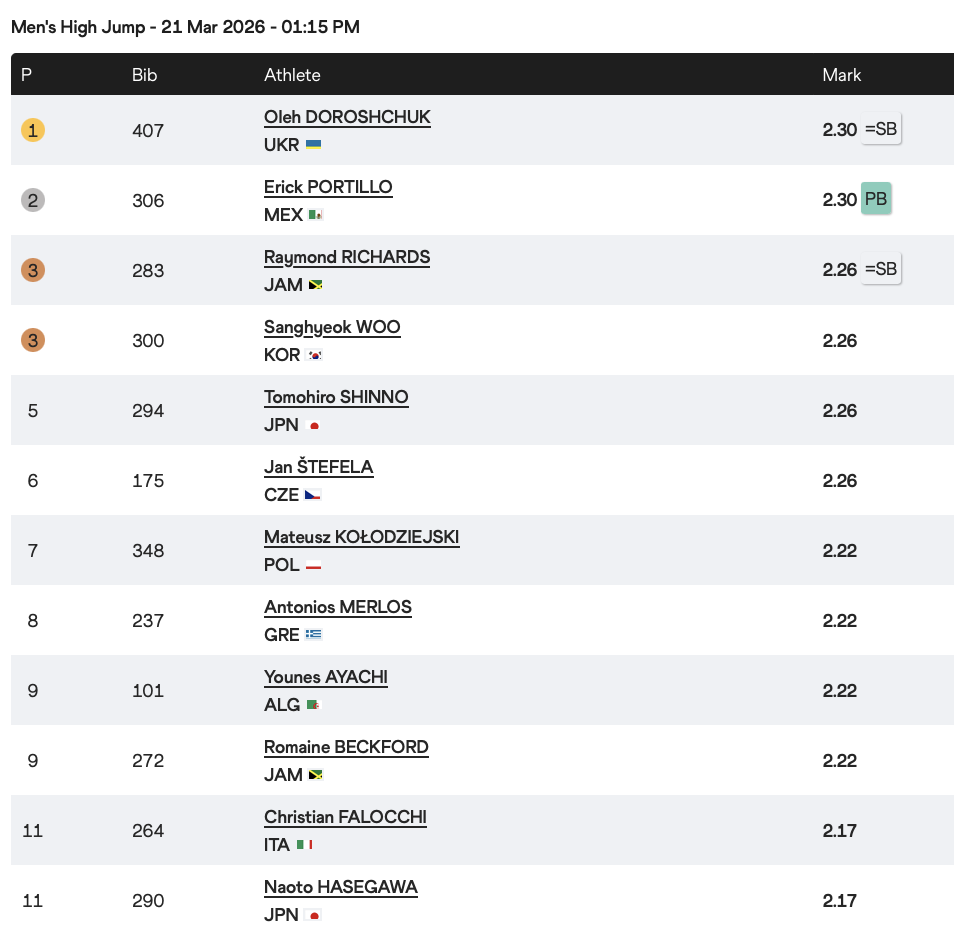Click the =SB badge for Raymond Richards
The height and width of the screenshot is (940, 954).
click(881, 269)
